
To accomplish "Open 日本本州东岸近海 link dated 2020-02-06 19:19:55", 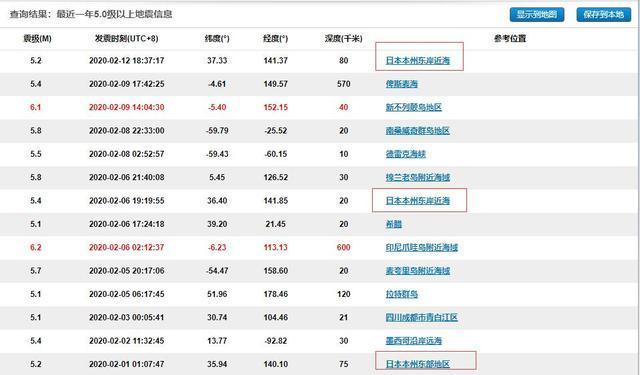I will pyautogui.click(x=418, y=201).
